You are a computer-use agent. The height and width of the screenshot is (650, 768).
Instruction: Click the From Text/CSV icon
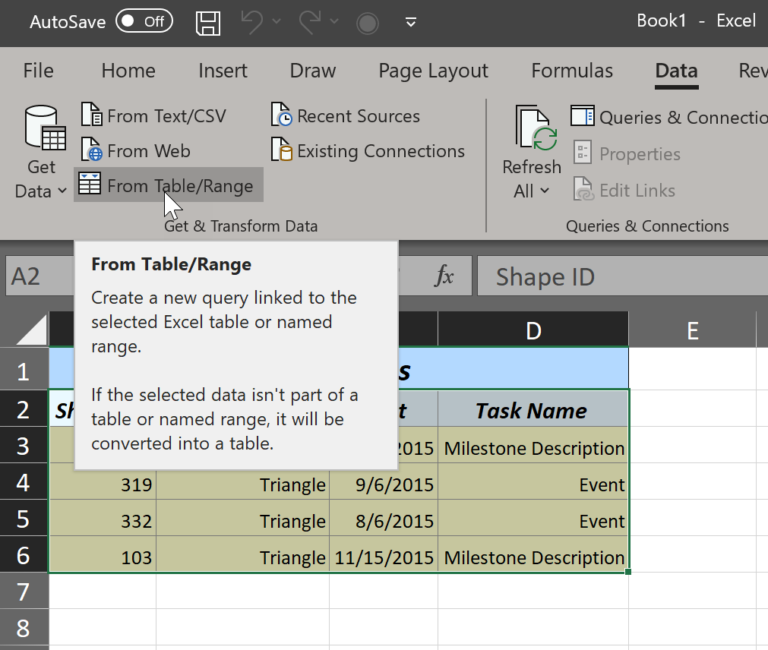pyautogui.click(x=91, y=115)
